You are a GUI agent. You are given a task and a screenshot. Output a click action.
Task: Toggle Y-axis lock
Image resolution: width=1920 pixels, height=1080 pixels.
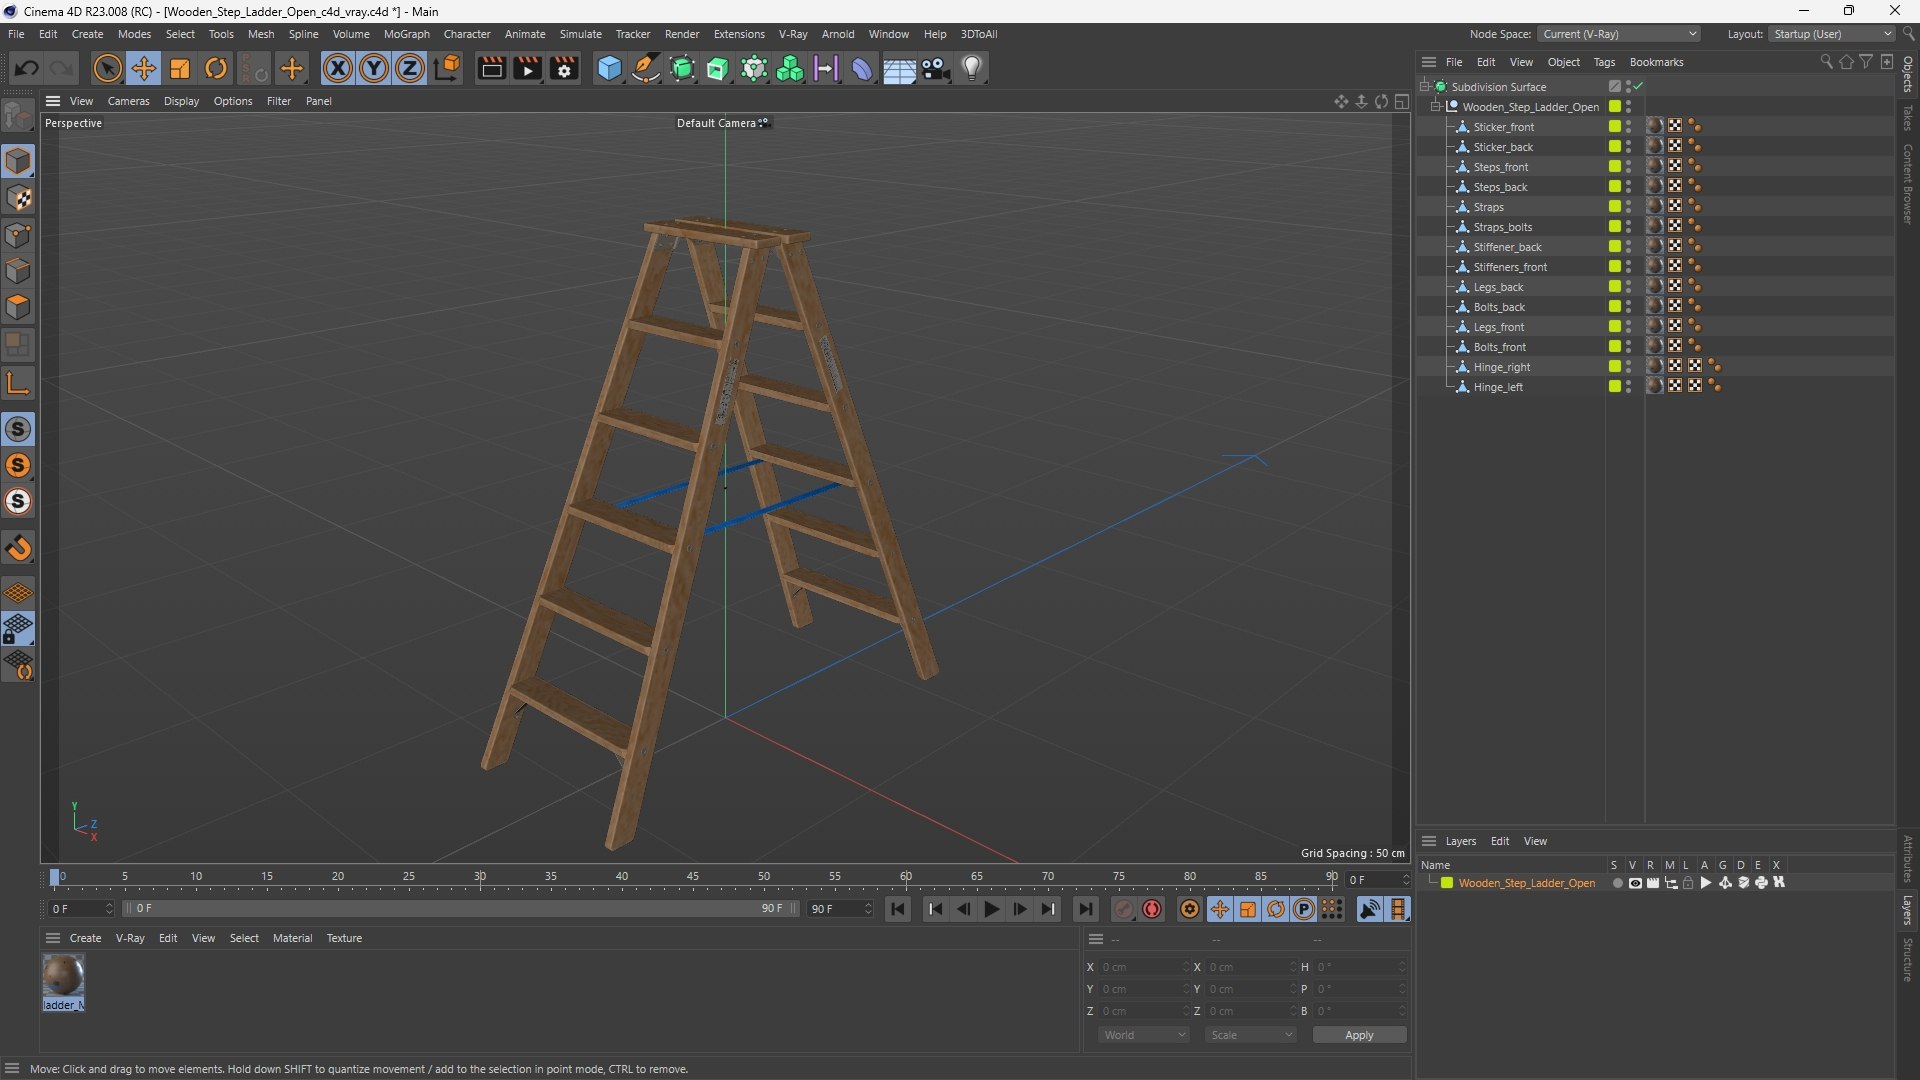click(374, 68)
